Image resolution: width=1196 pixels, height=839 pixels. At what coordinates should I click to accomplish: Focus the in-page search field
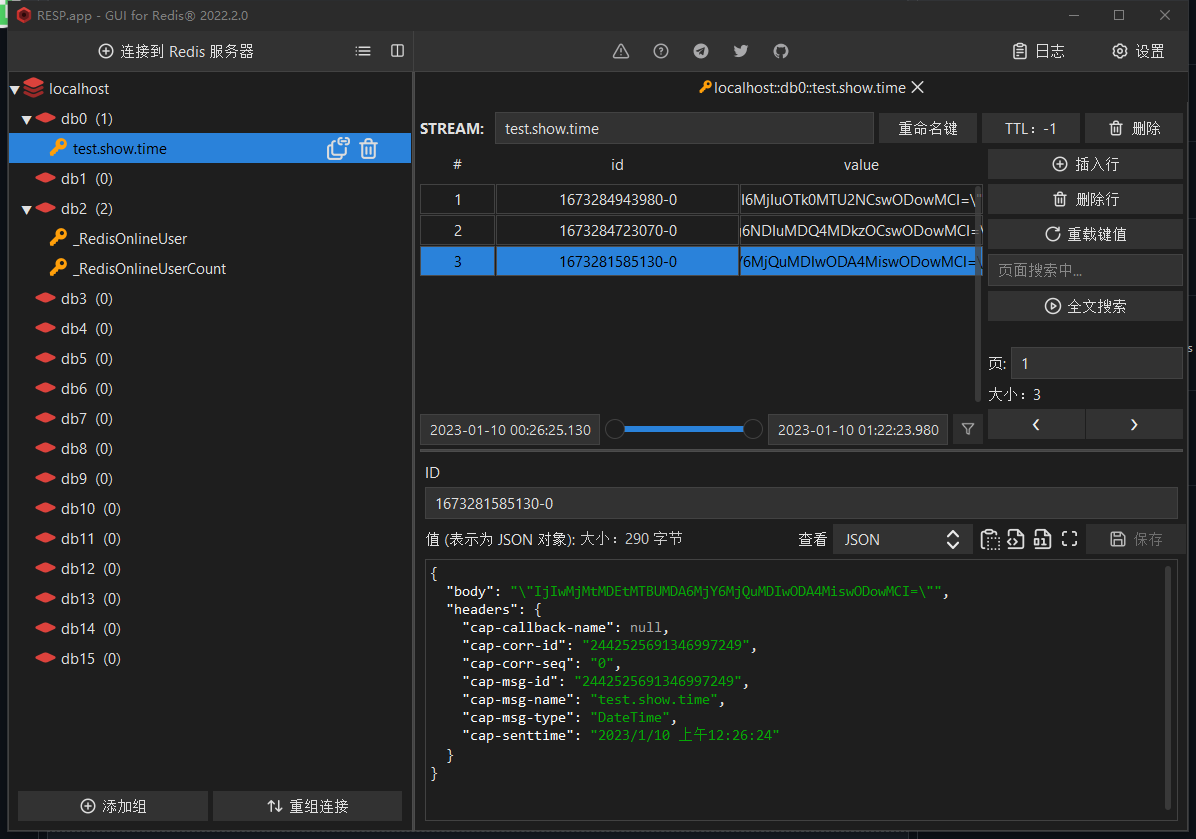tap(1085, 270)
